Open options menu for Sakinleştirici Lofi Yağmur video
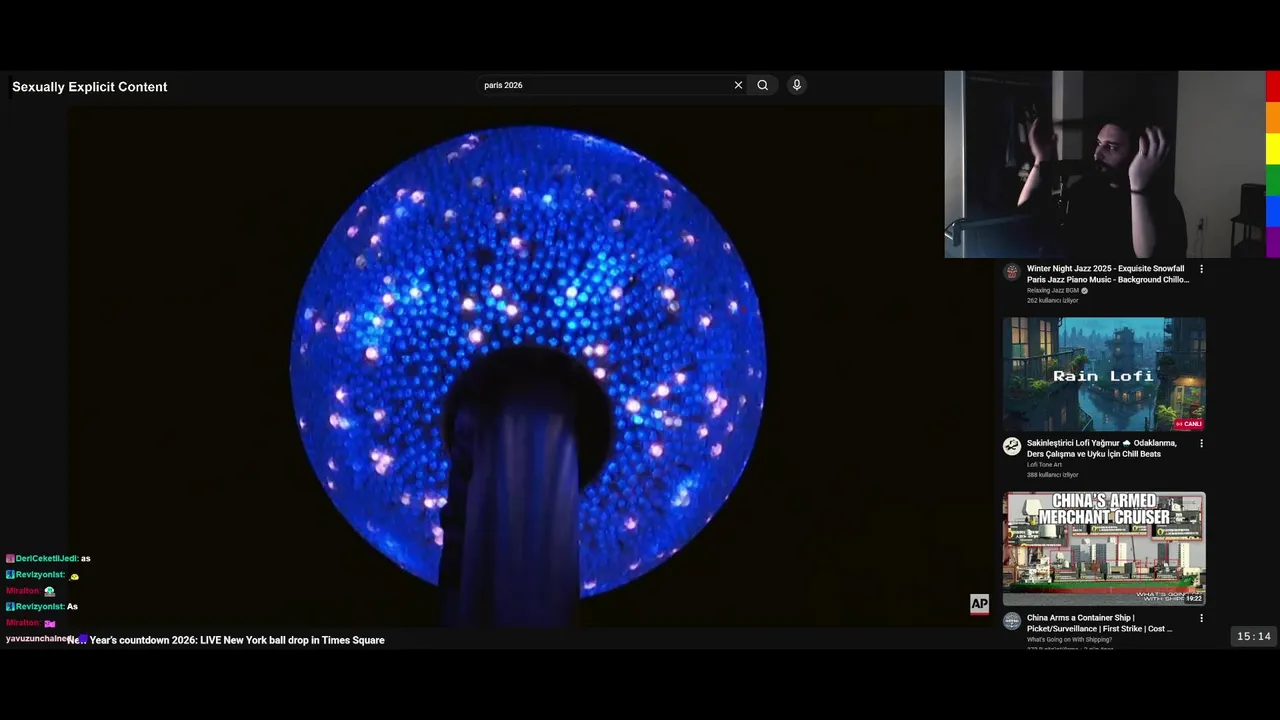Screen dimensions: 1280x720 pyautogui.click(x=1201, y=443)
